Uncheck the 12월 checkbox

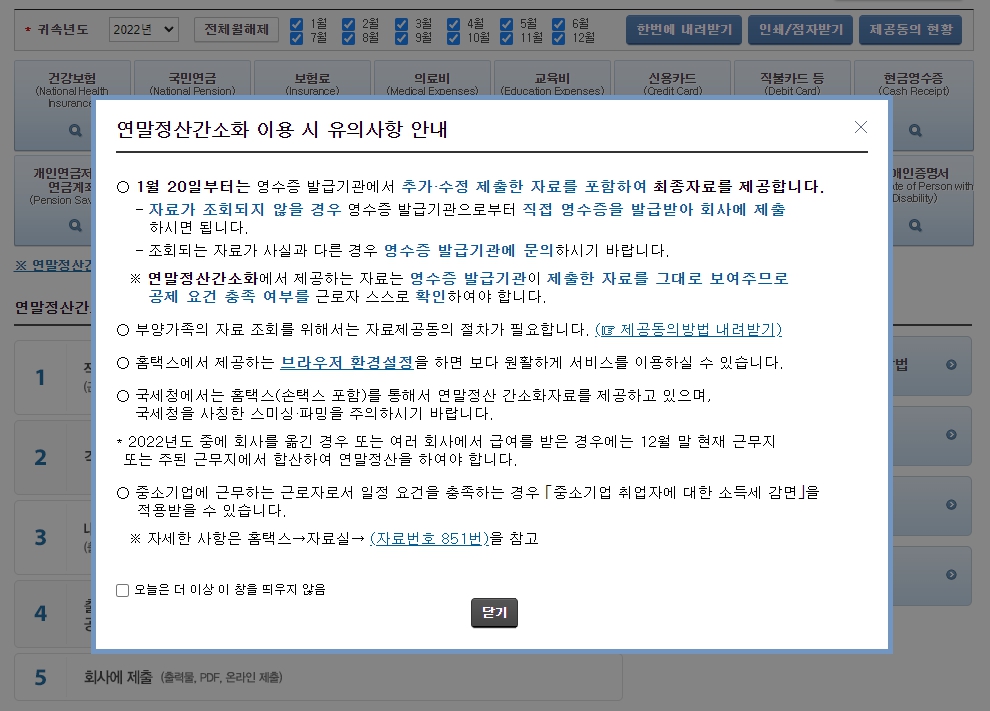559,38
